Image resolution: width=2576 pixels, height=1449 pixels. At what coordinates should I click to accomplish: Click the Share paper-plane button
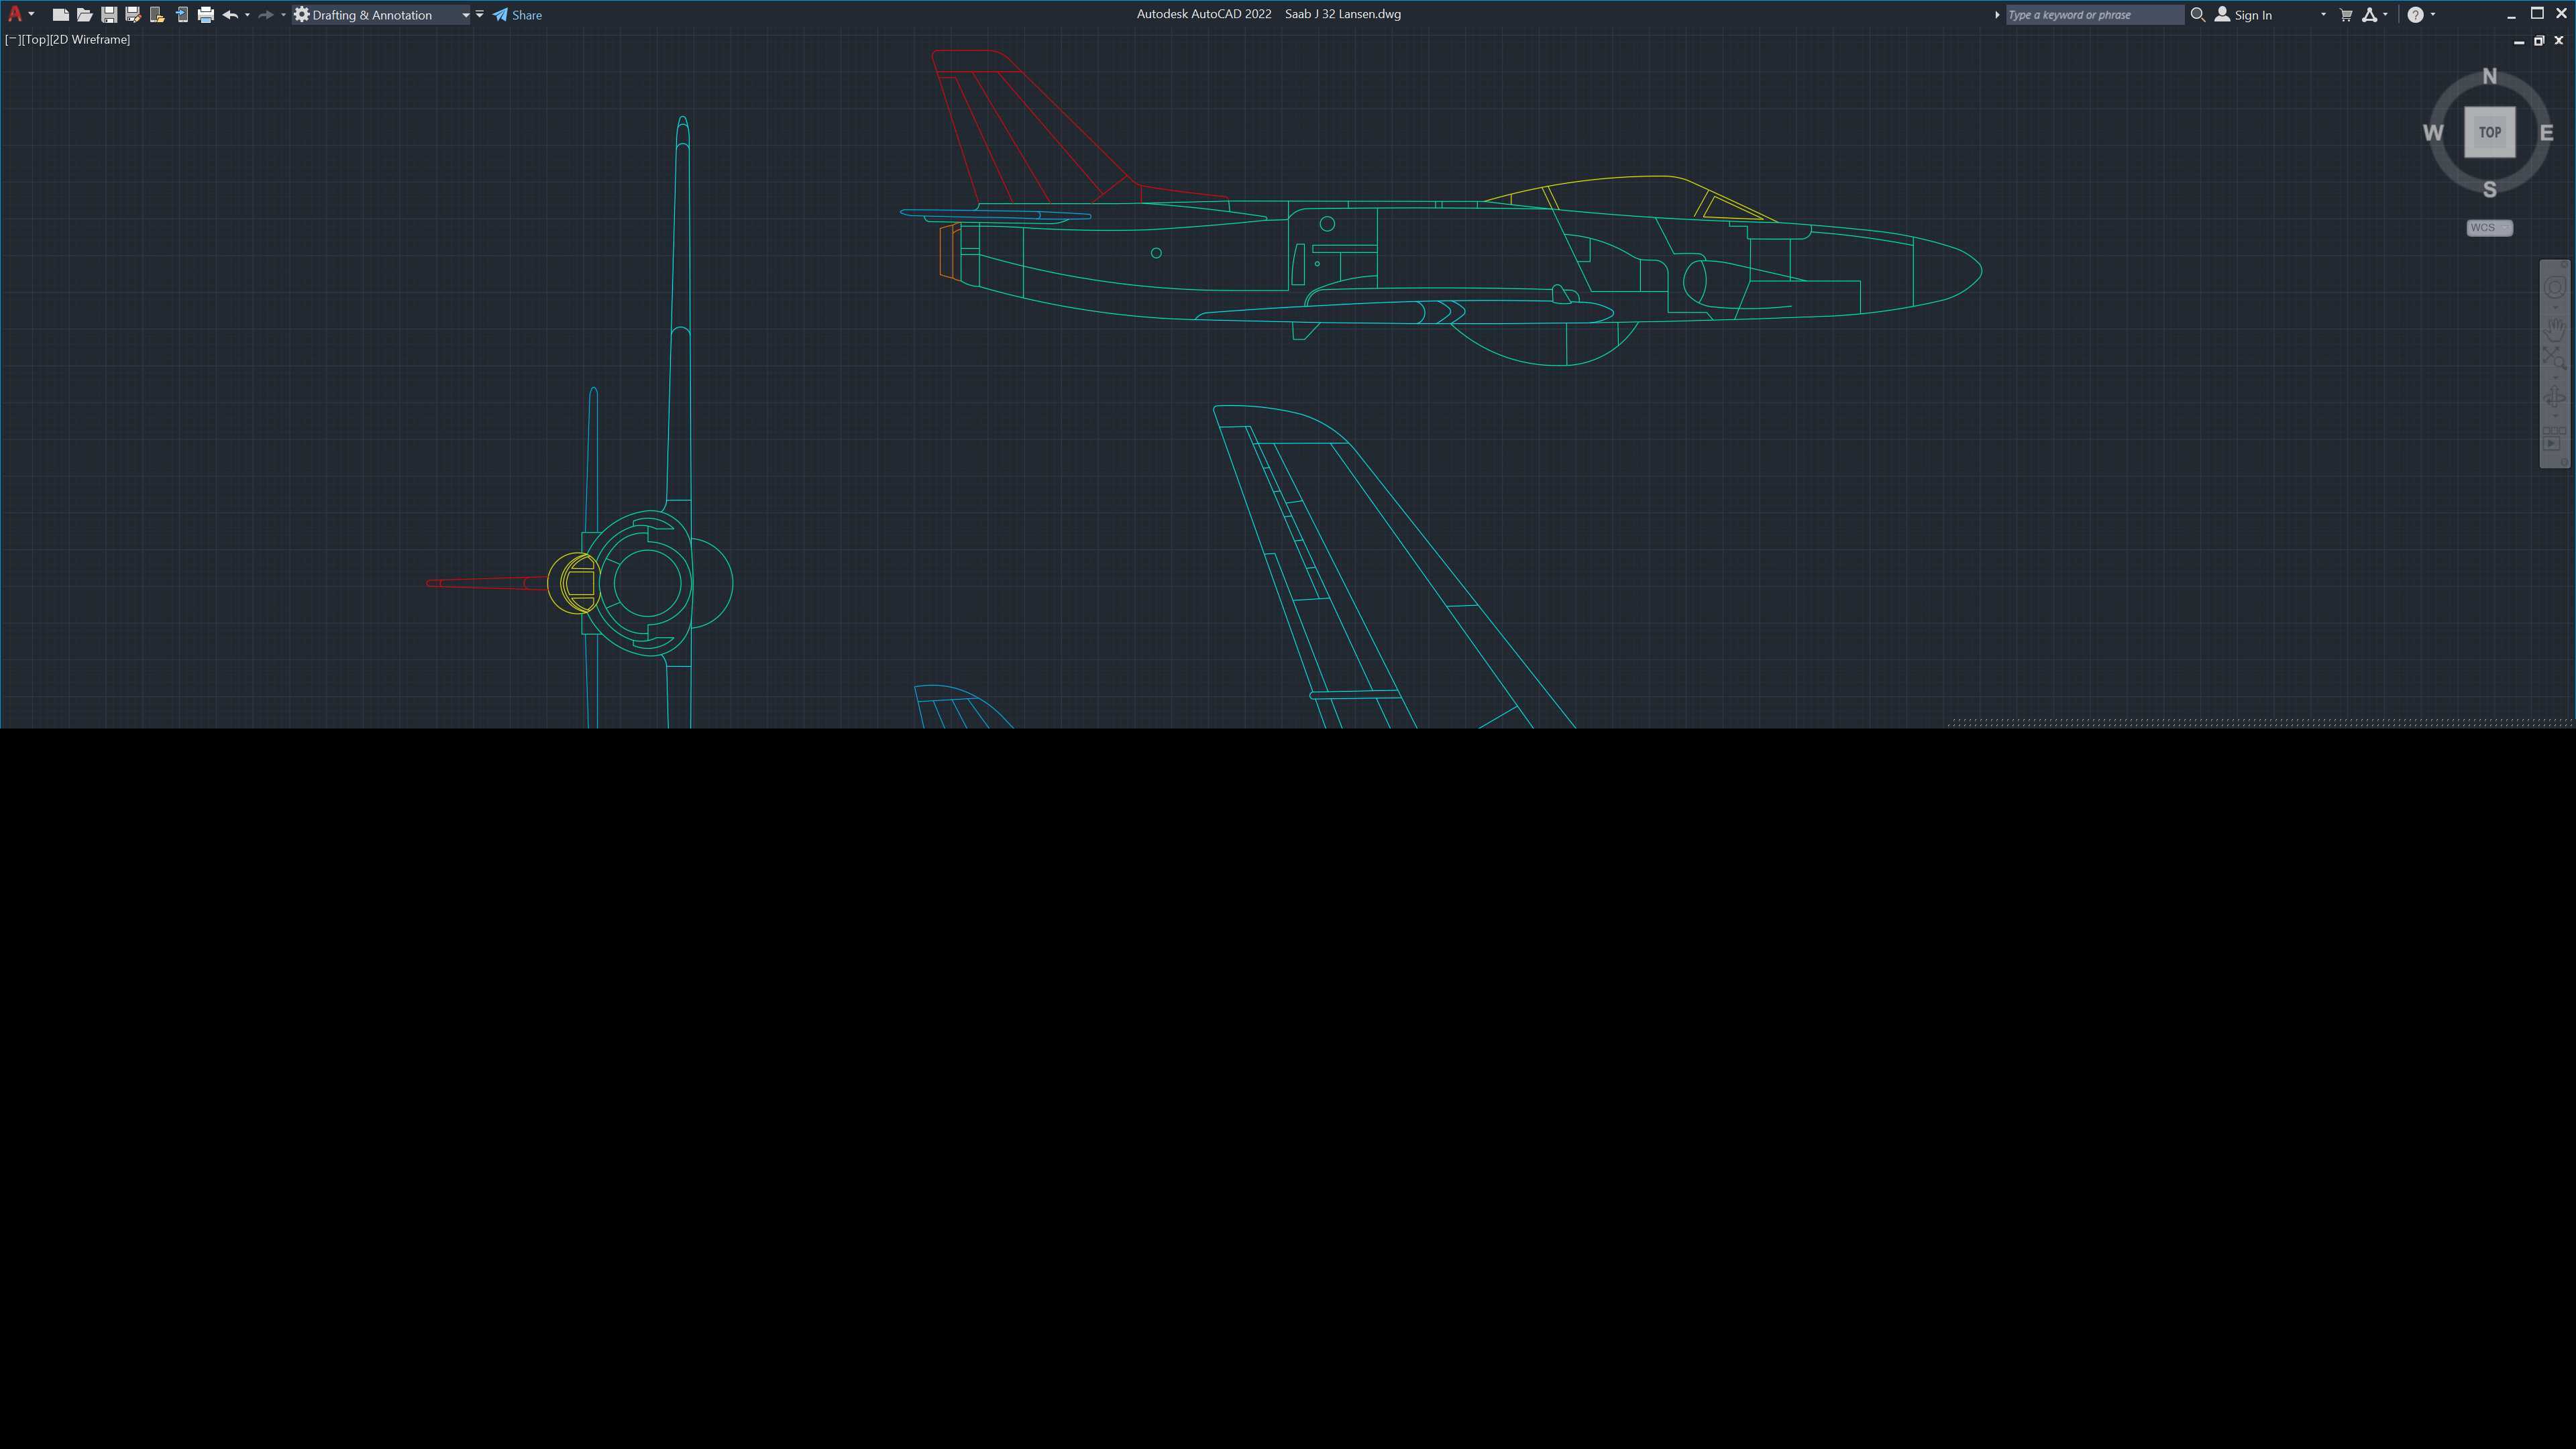[x=517, y=15]
